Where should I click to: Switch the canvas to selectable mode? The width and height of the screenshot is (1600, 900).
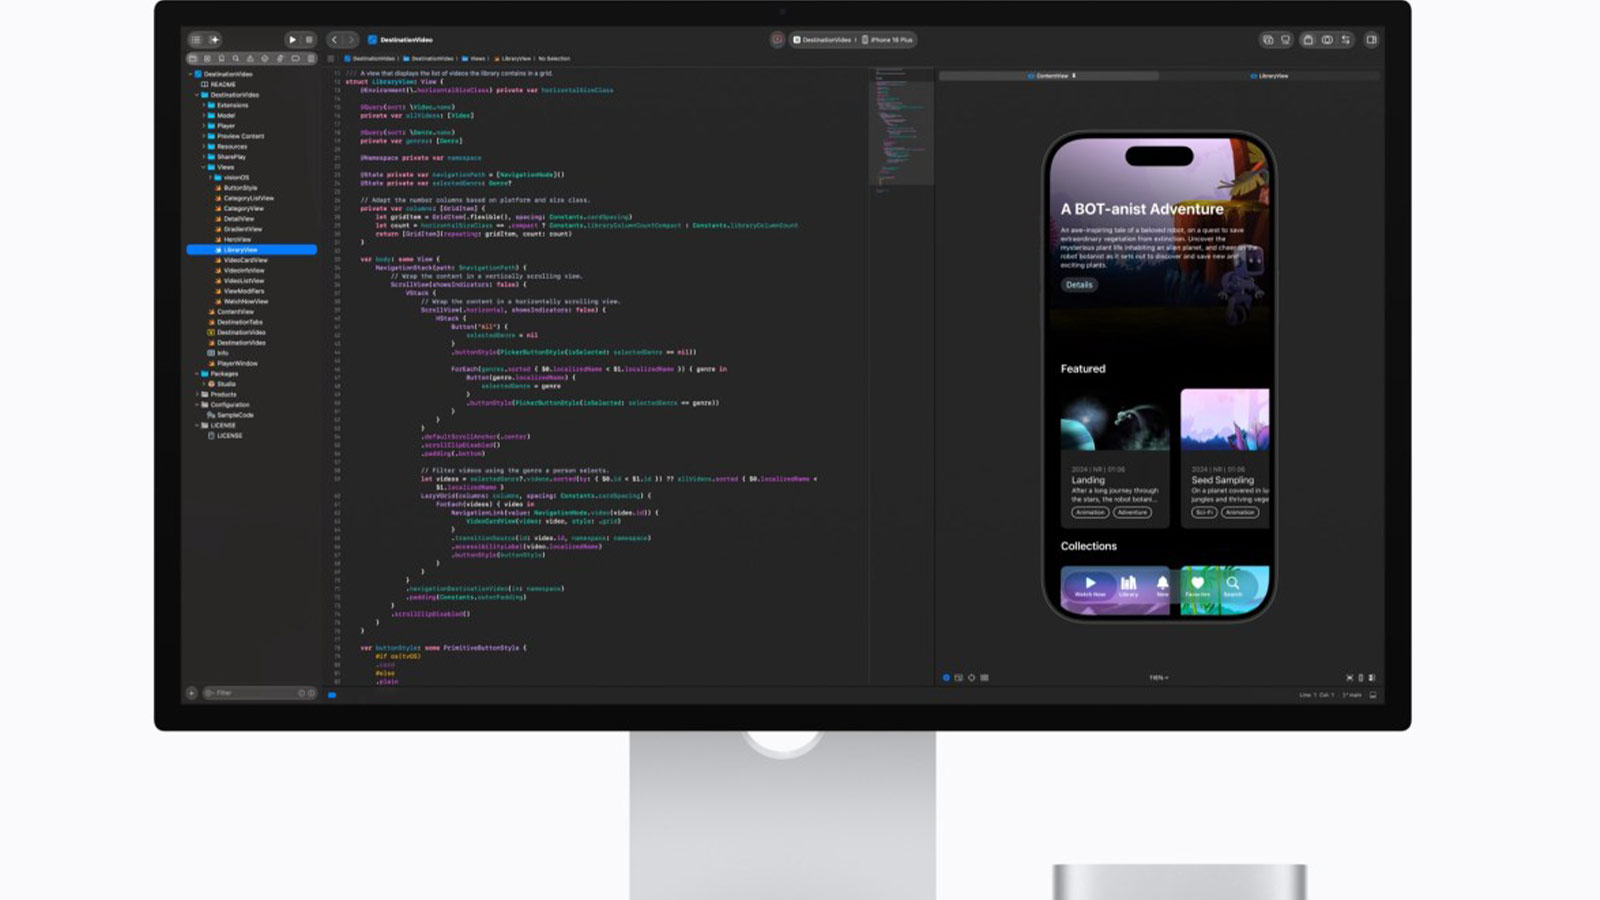click(x=958, y=678)
